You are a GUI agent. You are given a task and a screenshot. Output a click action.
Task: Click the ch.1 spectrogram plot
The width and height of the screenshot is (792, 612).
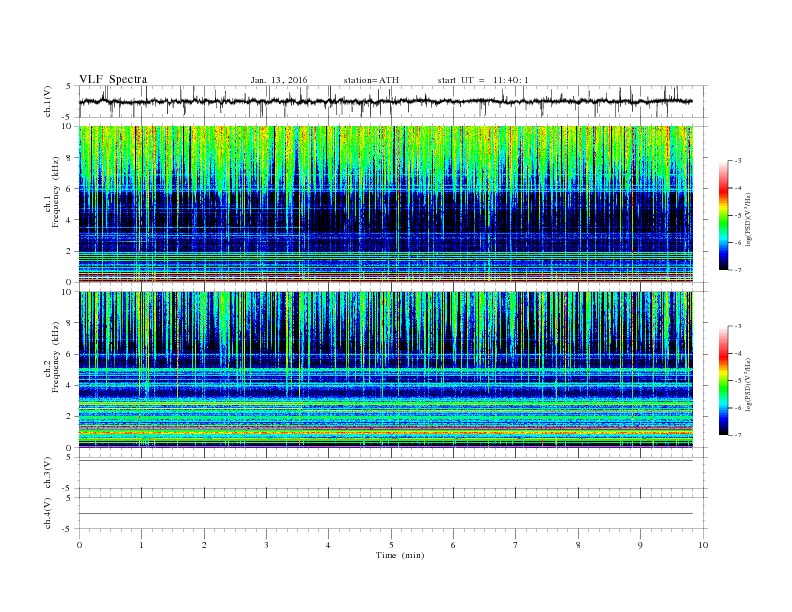pyautogui.click(x=386, y=204)
